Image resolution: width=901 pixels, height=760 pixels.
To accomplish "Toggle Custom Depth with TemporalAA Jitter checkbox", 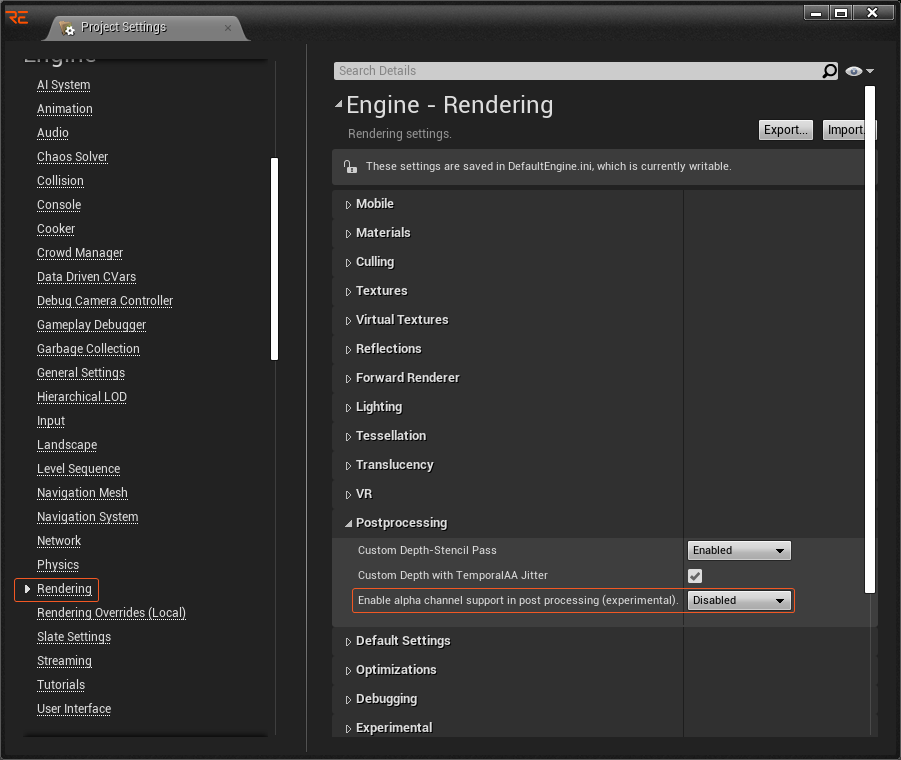I will pos(695,576).
